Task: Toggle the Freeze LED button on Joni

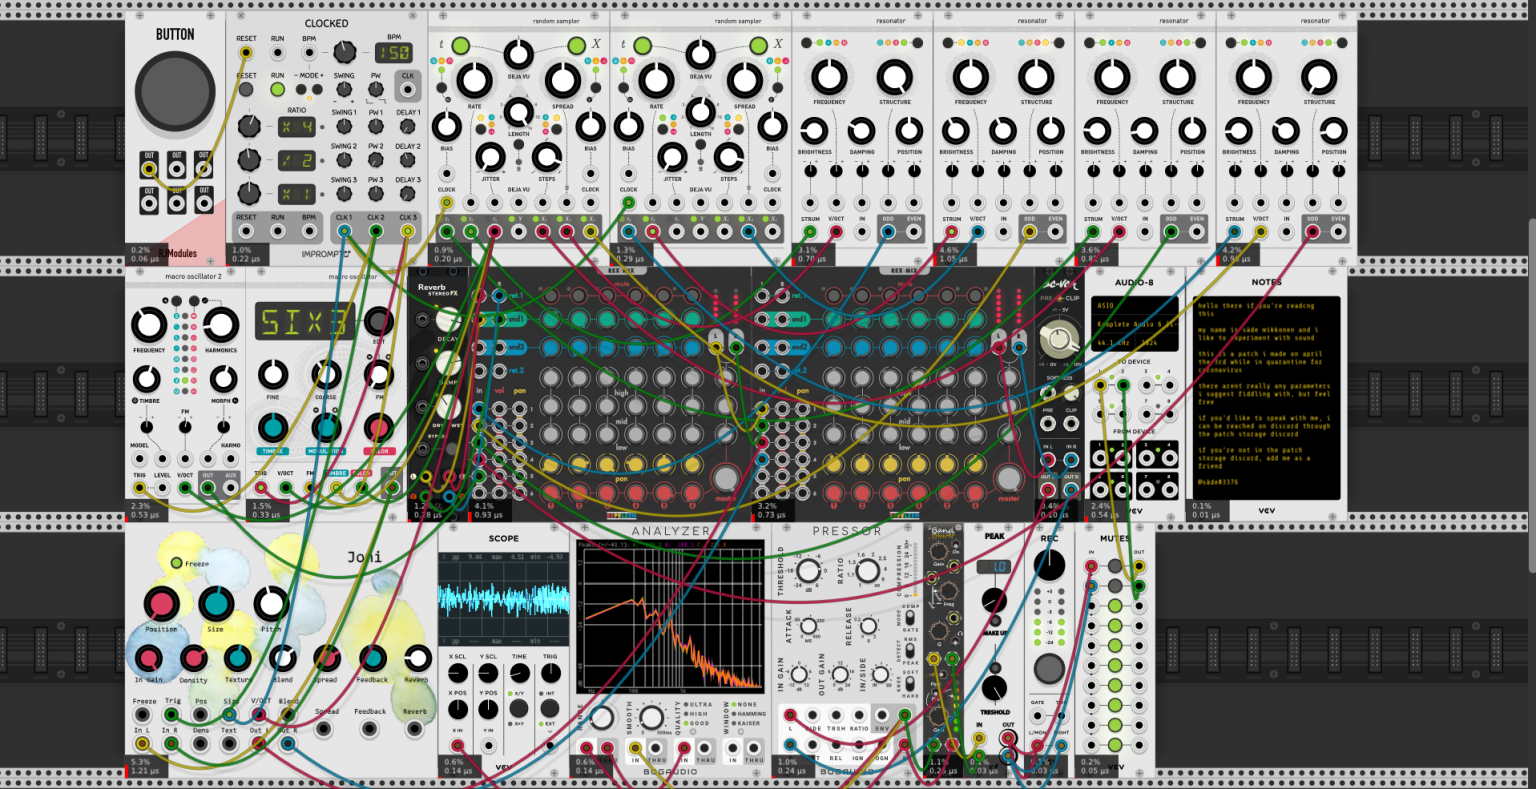Action: tap(176, 563)
